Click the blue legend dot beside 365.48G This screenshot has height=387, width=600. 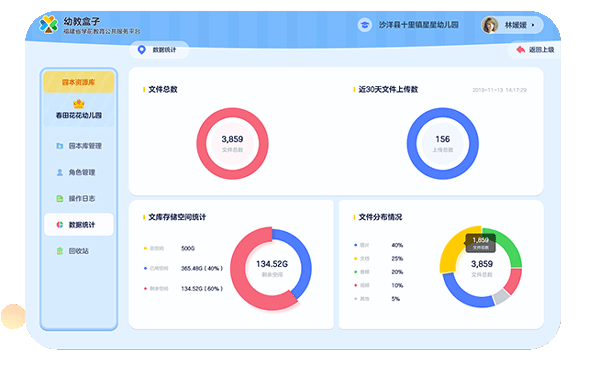pyautogui.click(x=145, y=268)
